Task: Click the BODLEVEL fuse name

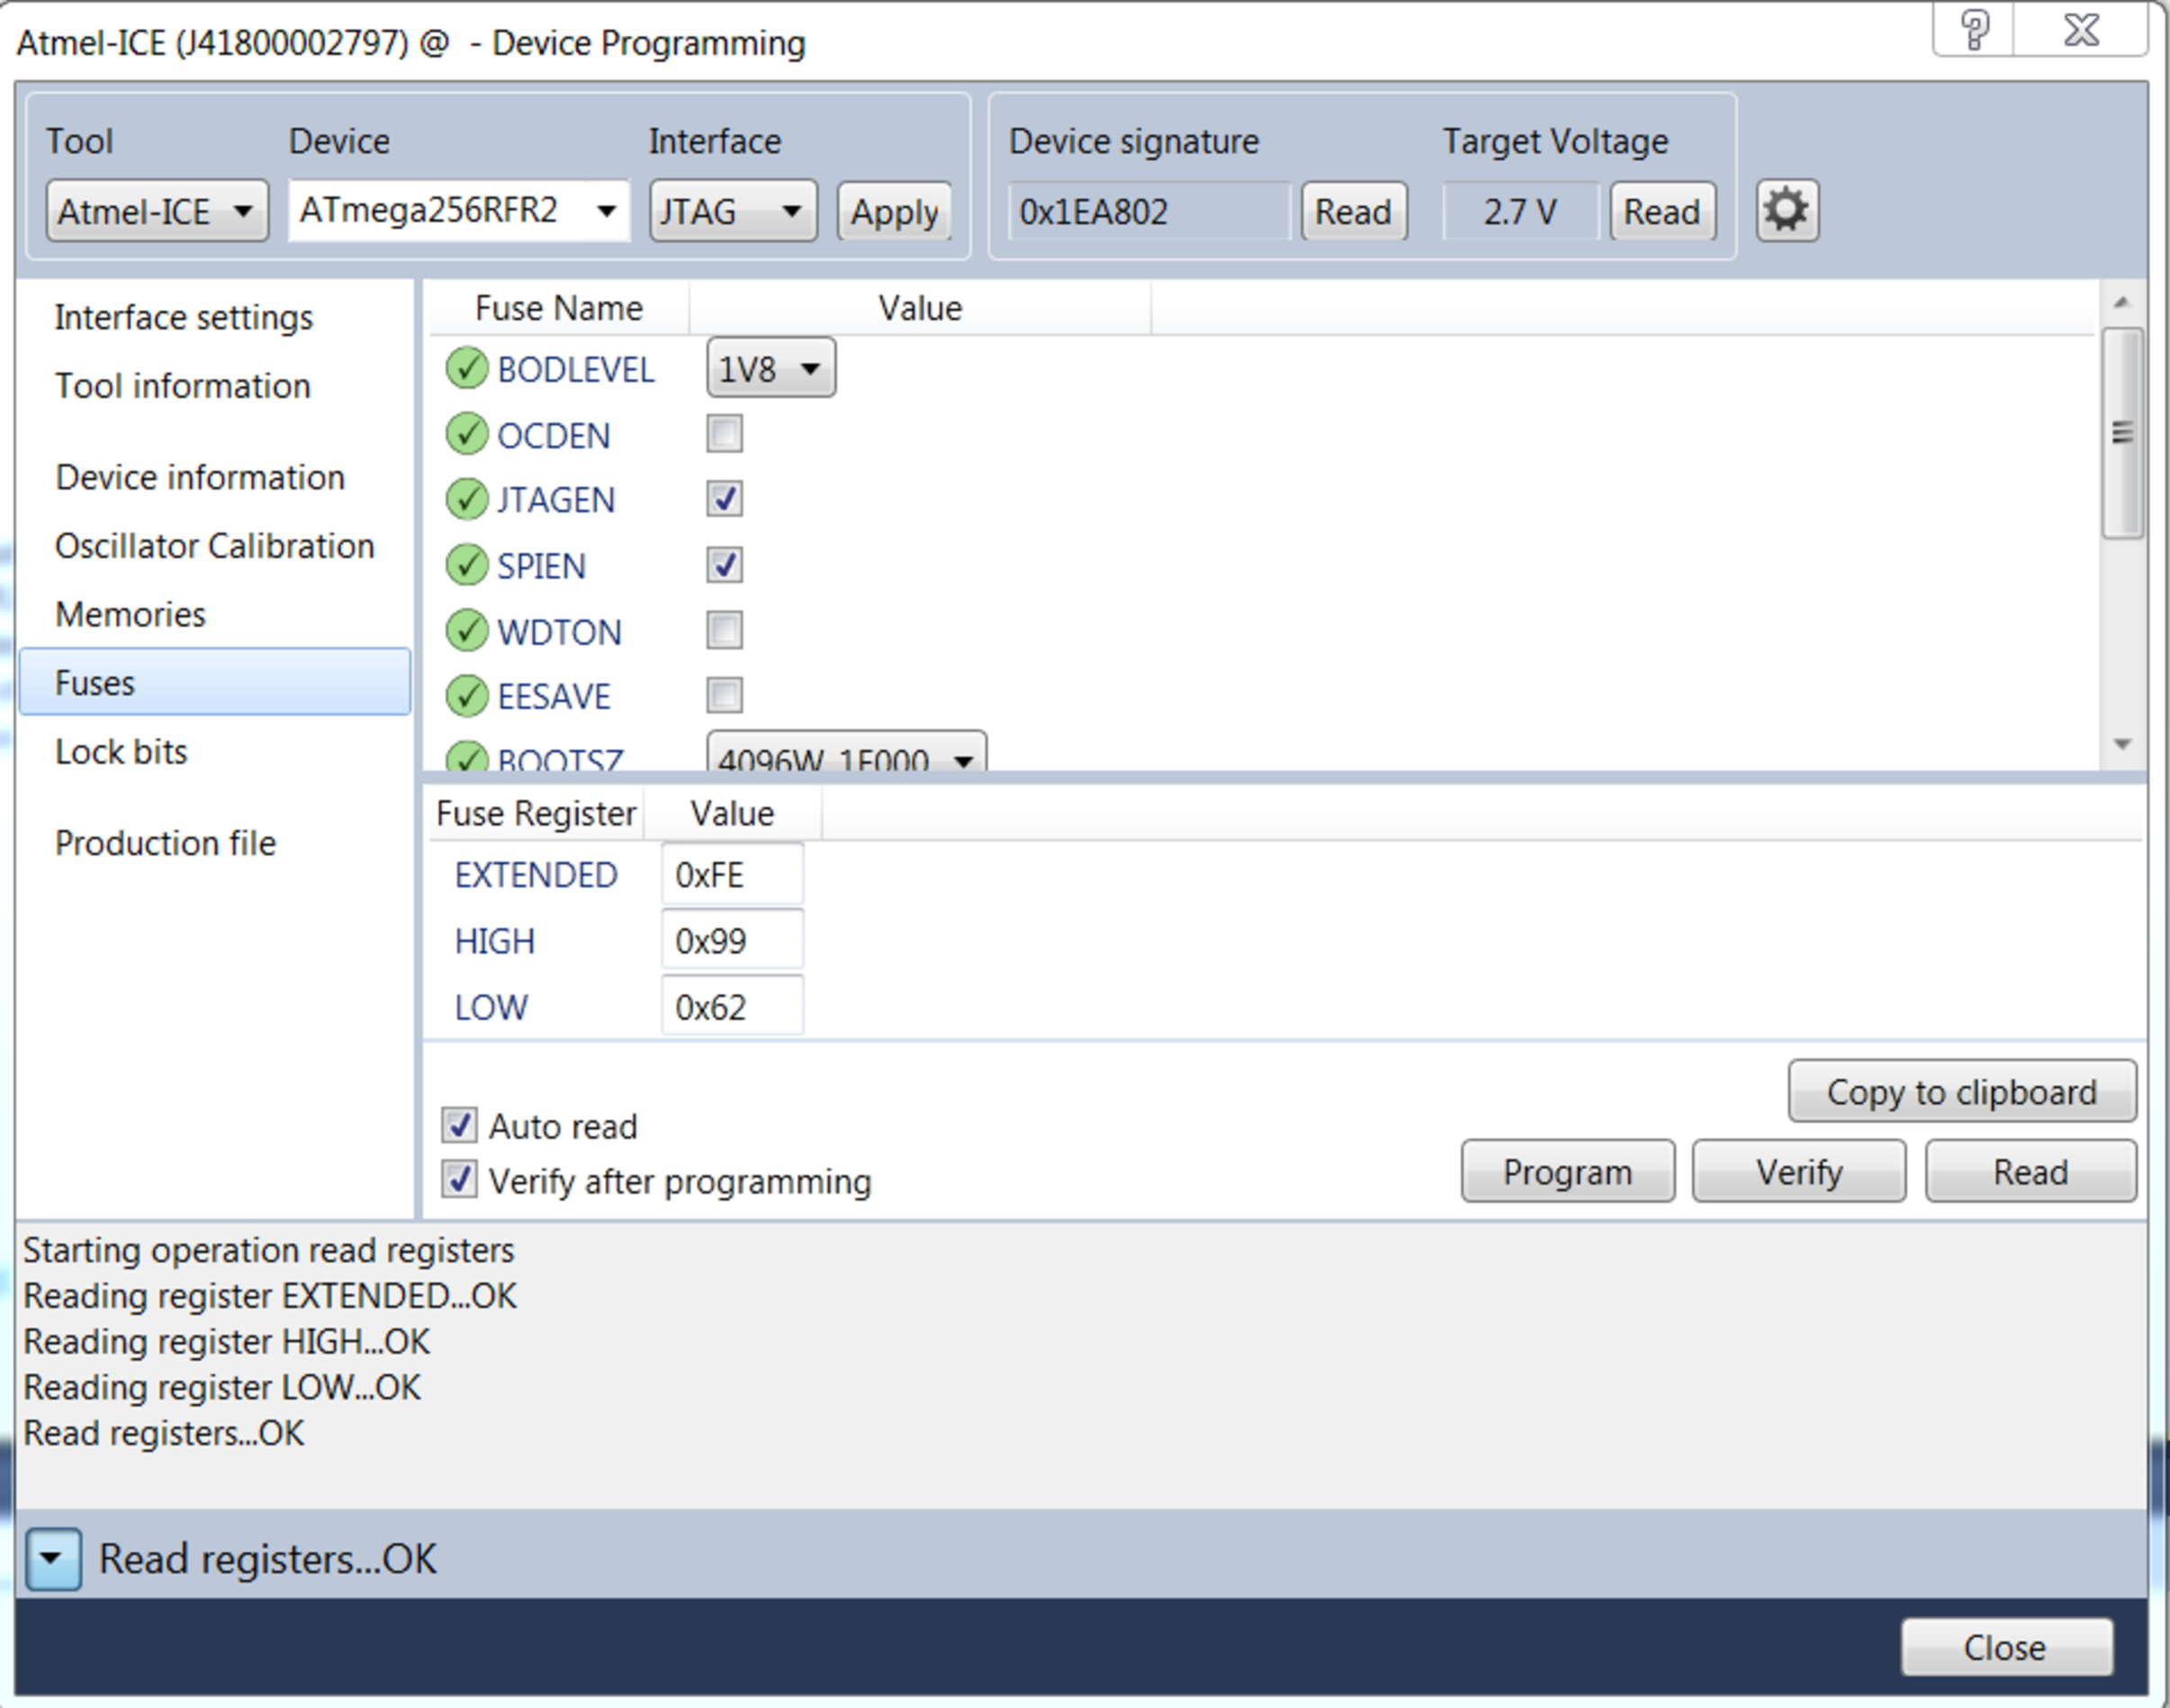Action: click(576, 370)
